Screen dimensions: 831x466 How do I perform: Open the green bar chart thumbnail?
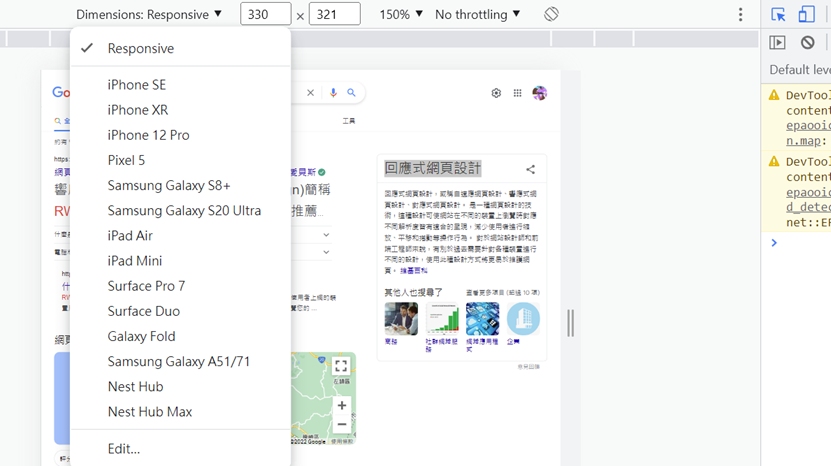pyautogui.click(x=442, y=319)
